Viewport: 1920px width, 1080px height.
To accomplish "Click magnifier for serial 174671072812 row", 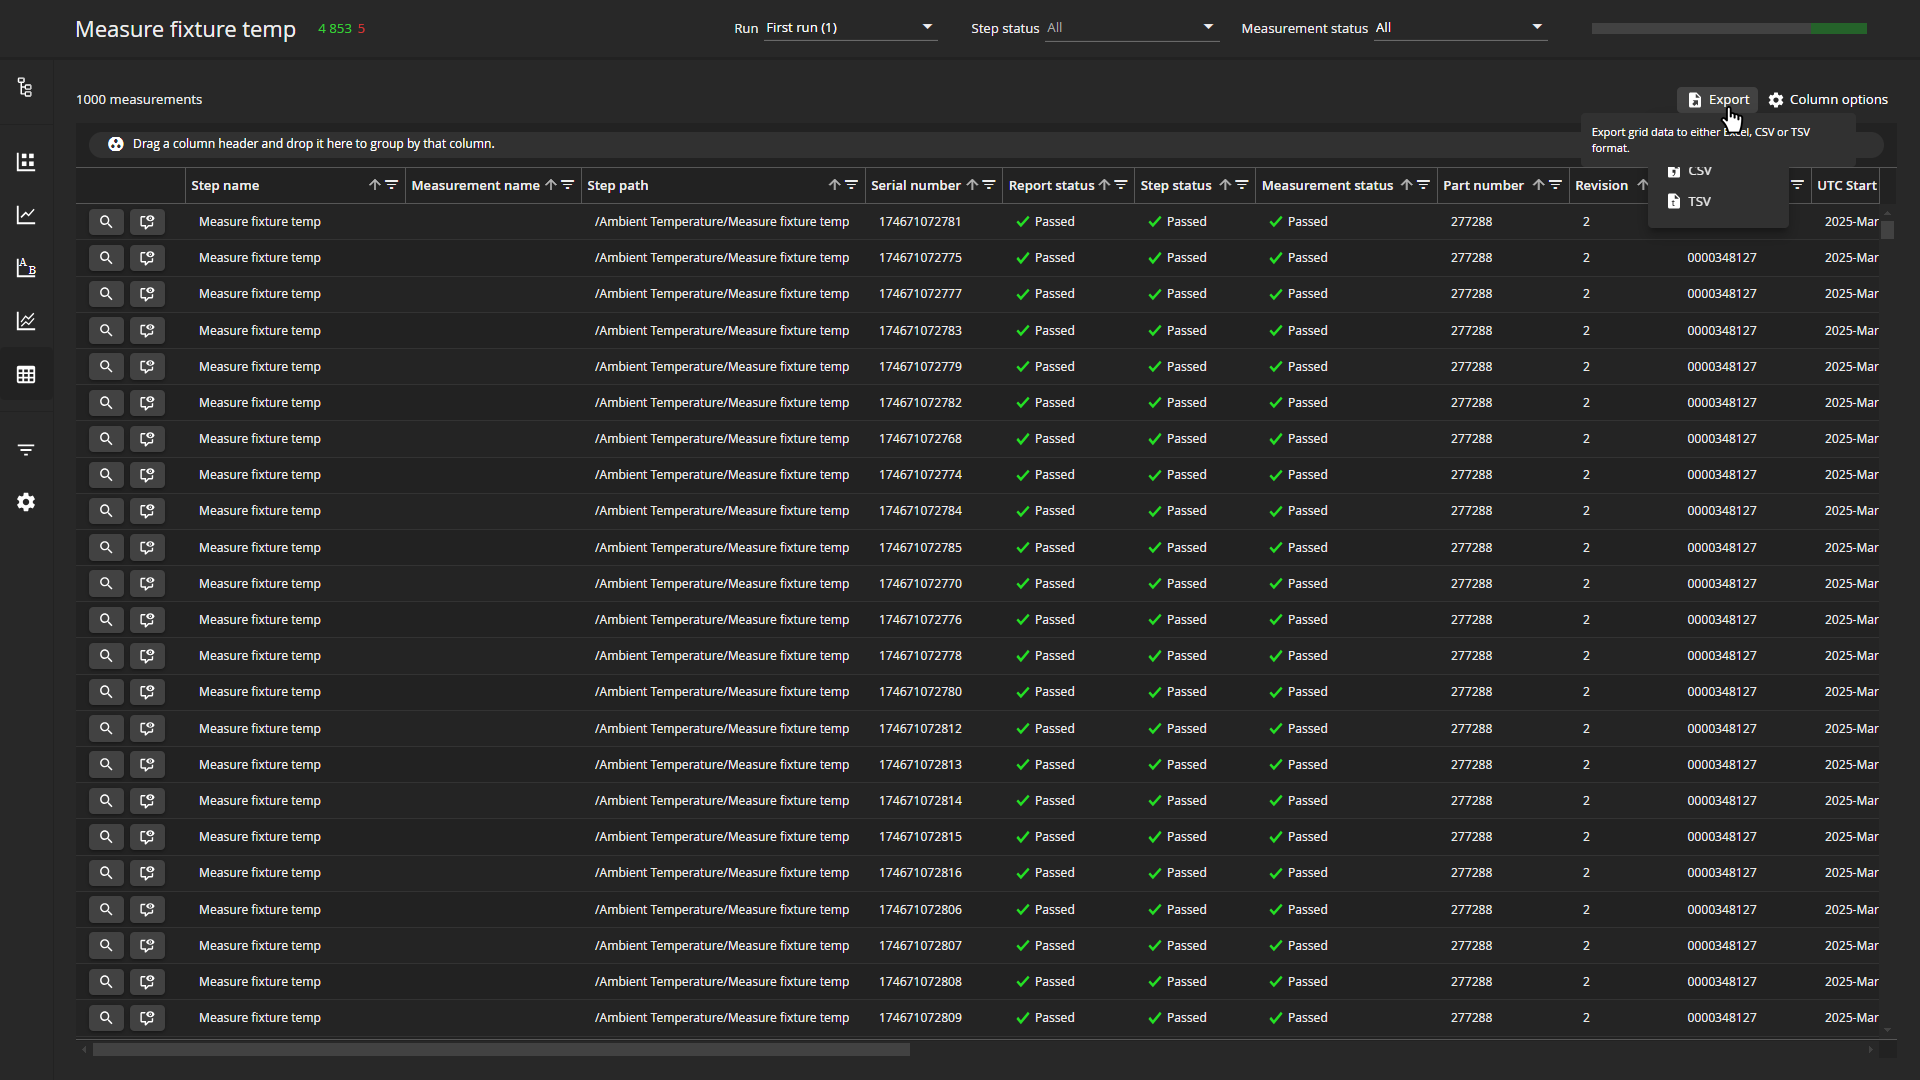I will click(106, 728).
